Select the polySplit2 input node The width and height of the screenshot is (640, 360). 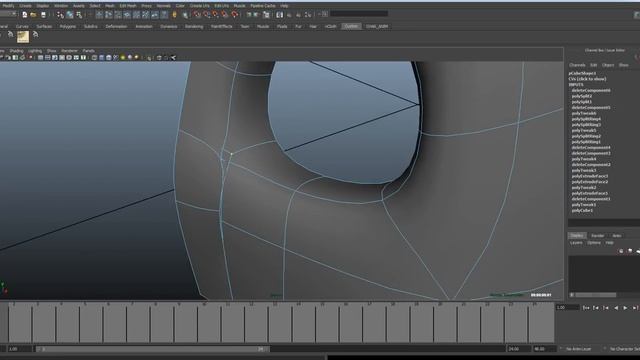point(582,96)
